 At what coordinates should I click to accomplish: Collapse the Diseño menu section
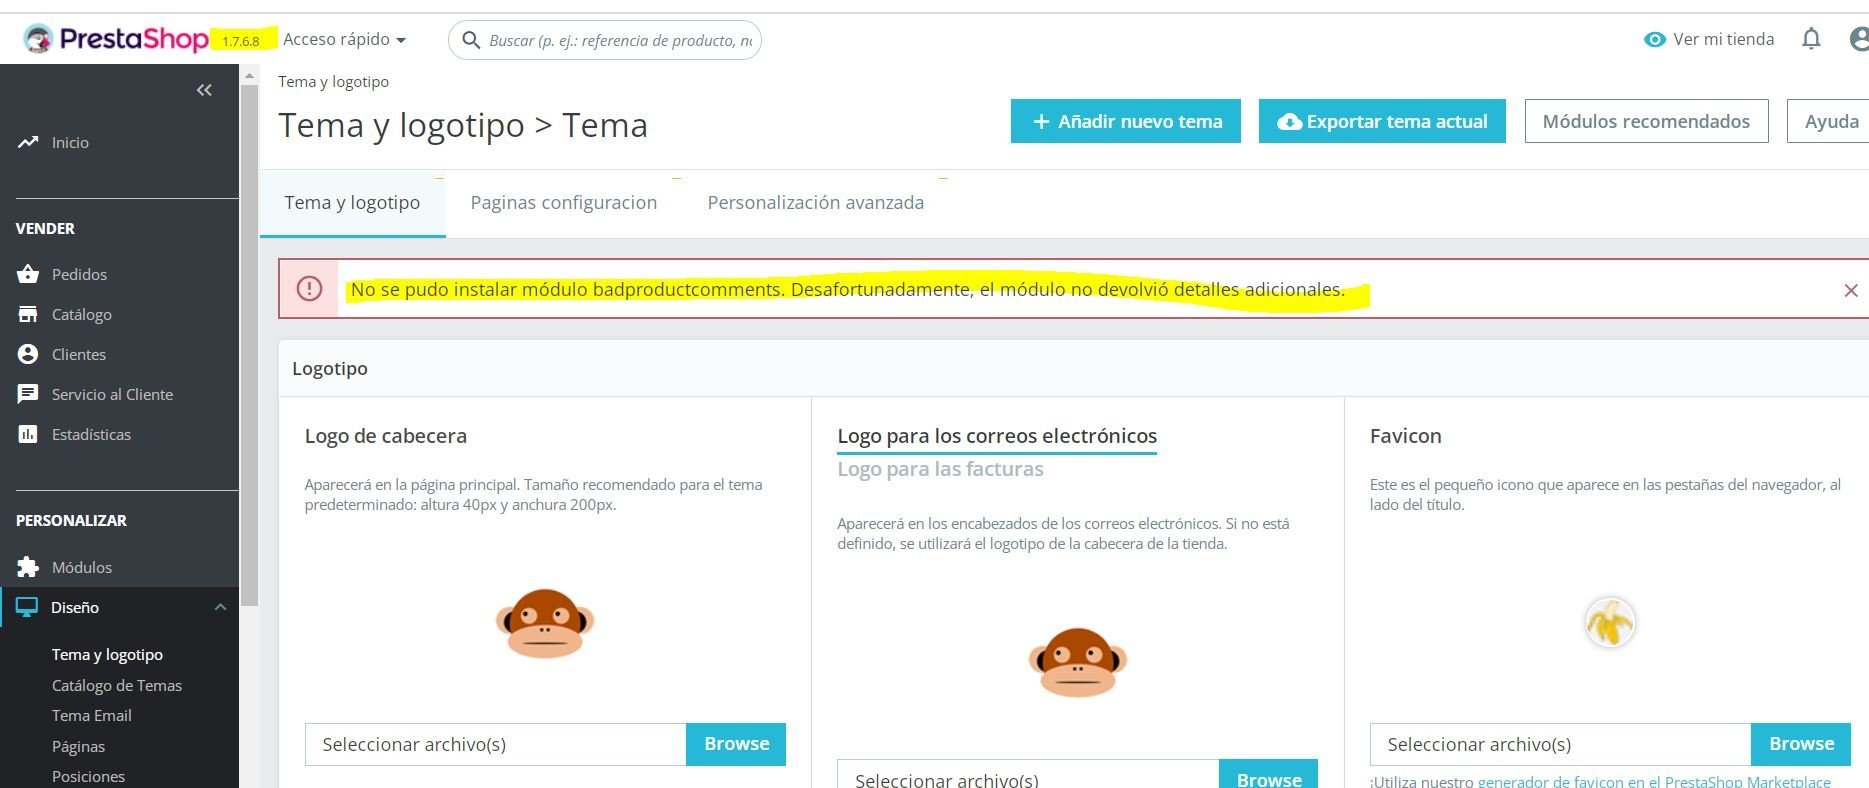tap(220, 607)
